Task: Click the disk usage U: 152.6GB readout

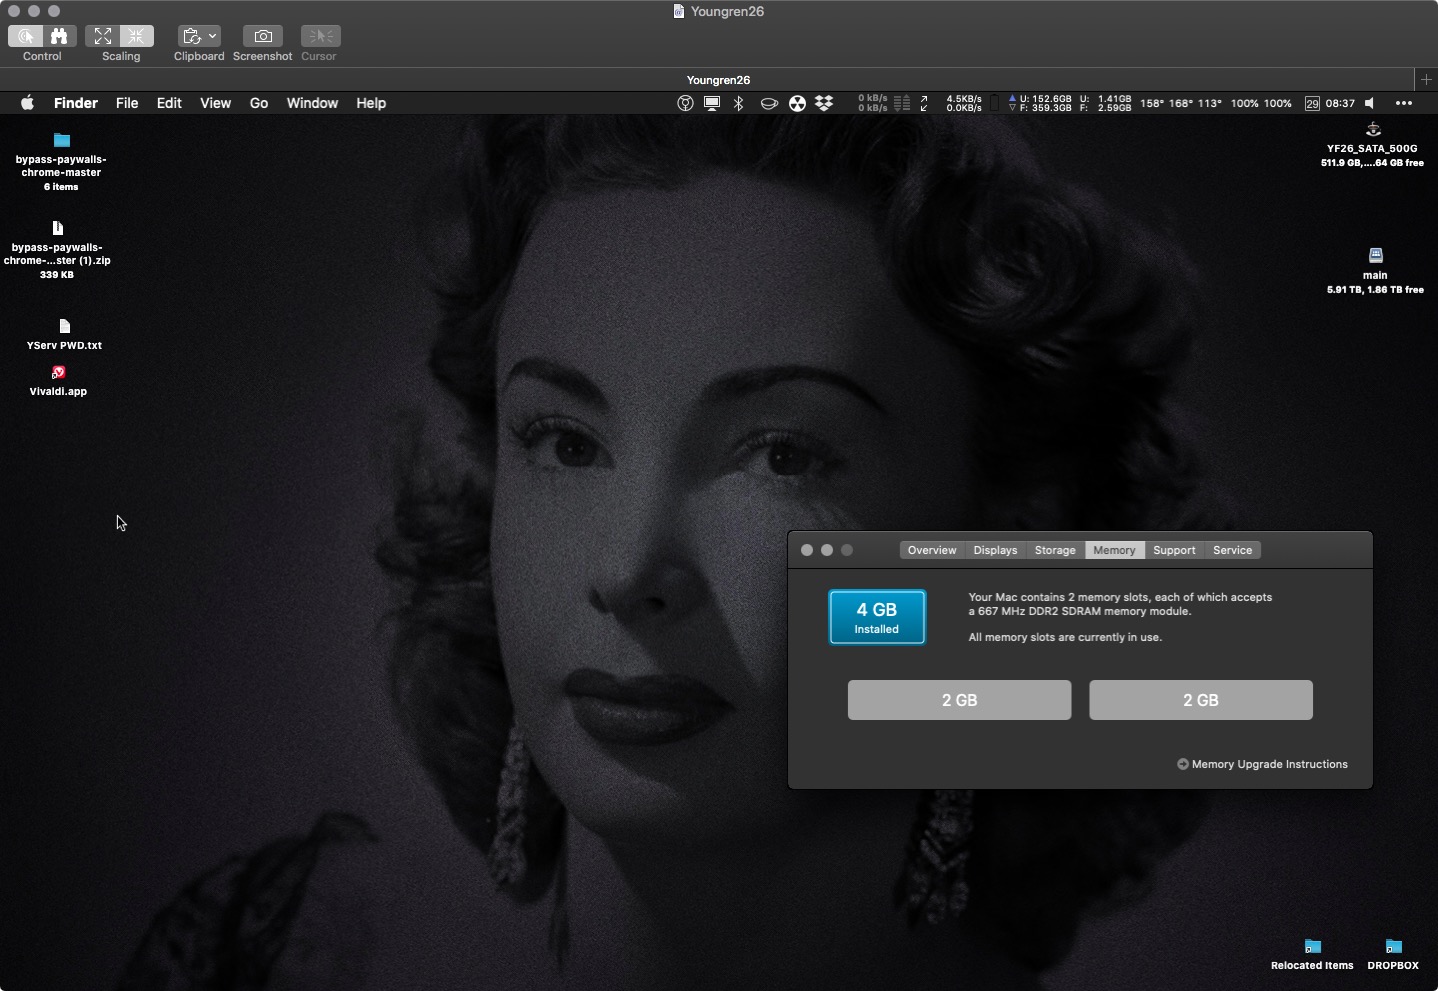Action: [x=1039, y=103]
